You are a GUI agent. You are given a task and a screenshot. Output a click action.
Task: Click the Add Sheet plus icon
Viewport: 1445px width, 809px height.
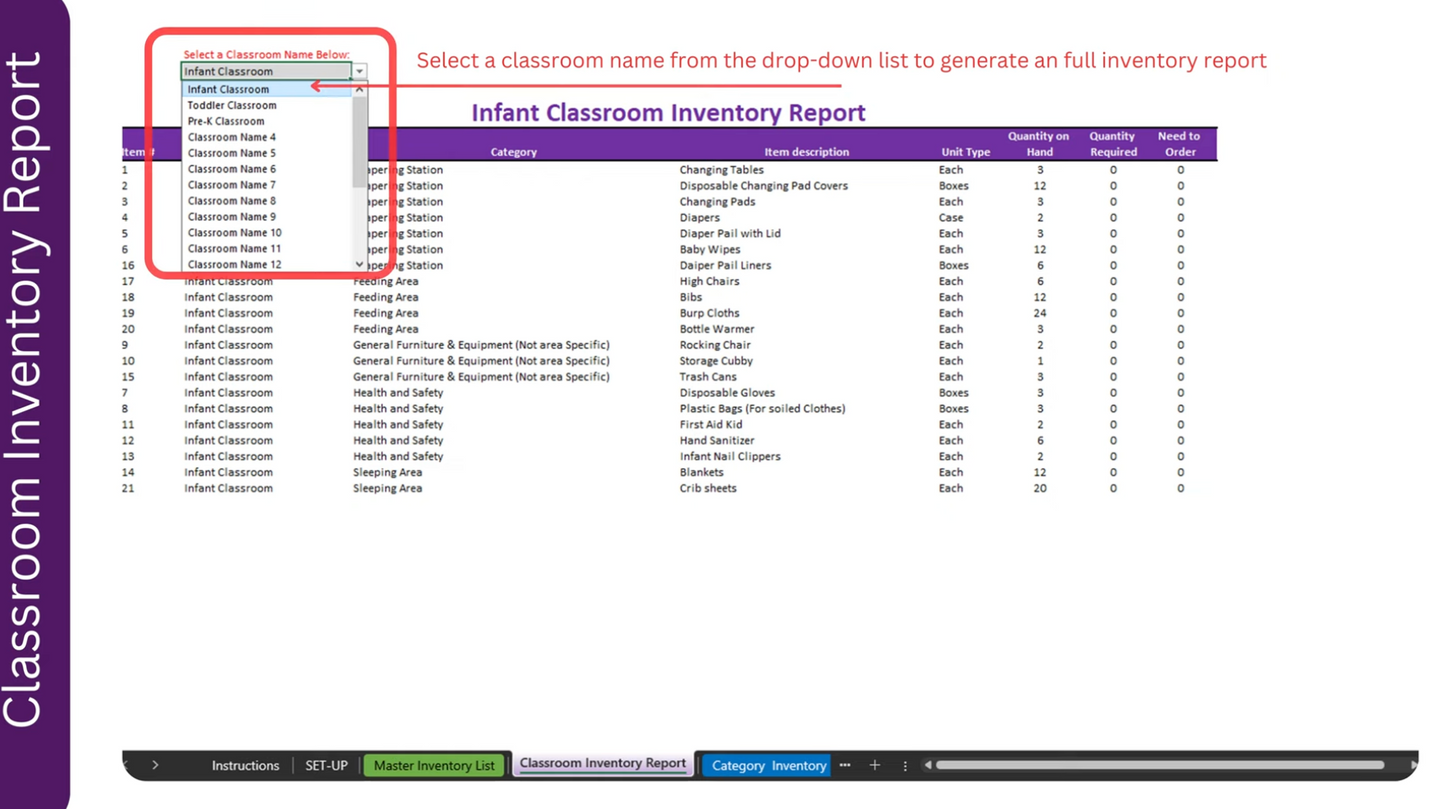tap(875, 765)
